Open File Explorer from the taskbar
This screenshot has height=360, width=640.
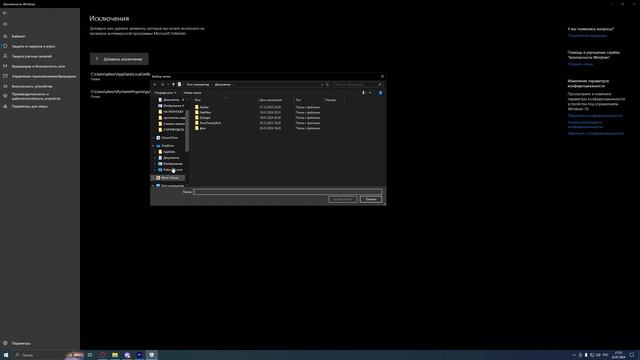[x=115, y=355]
